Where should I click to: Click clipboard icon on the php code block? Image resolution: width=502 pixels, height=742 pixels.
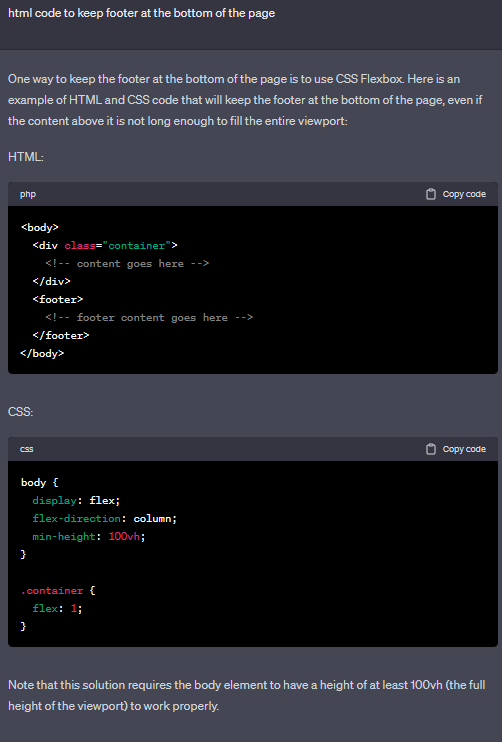[x=431, y=194]
